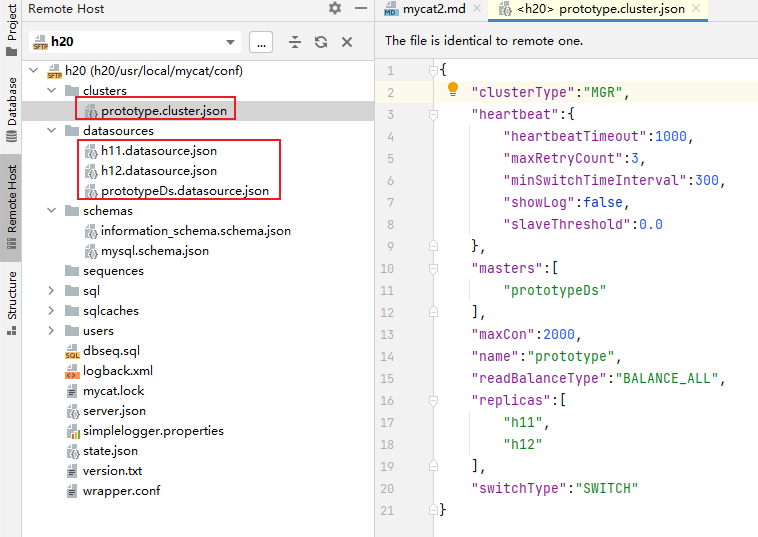Click the maxCon value 2000
This screenshot has width=758, height=537.
559,334
